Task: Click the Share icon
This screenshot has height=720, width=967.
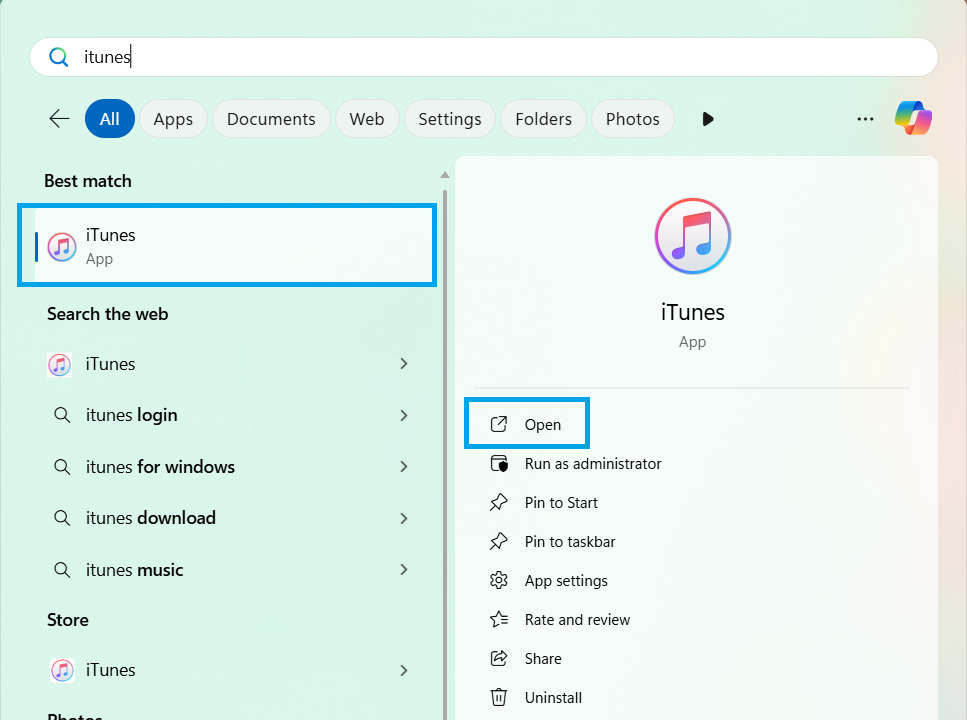Action: 498,659
